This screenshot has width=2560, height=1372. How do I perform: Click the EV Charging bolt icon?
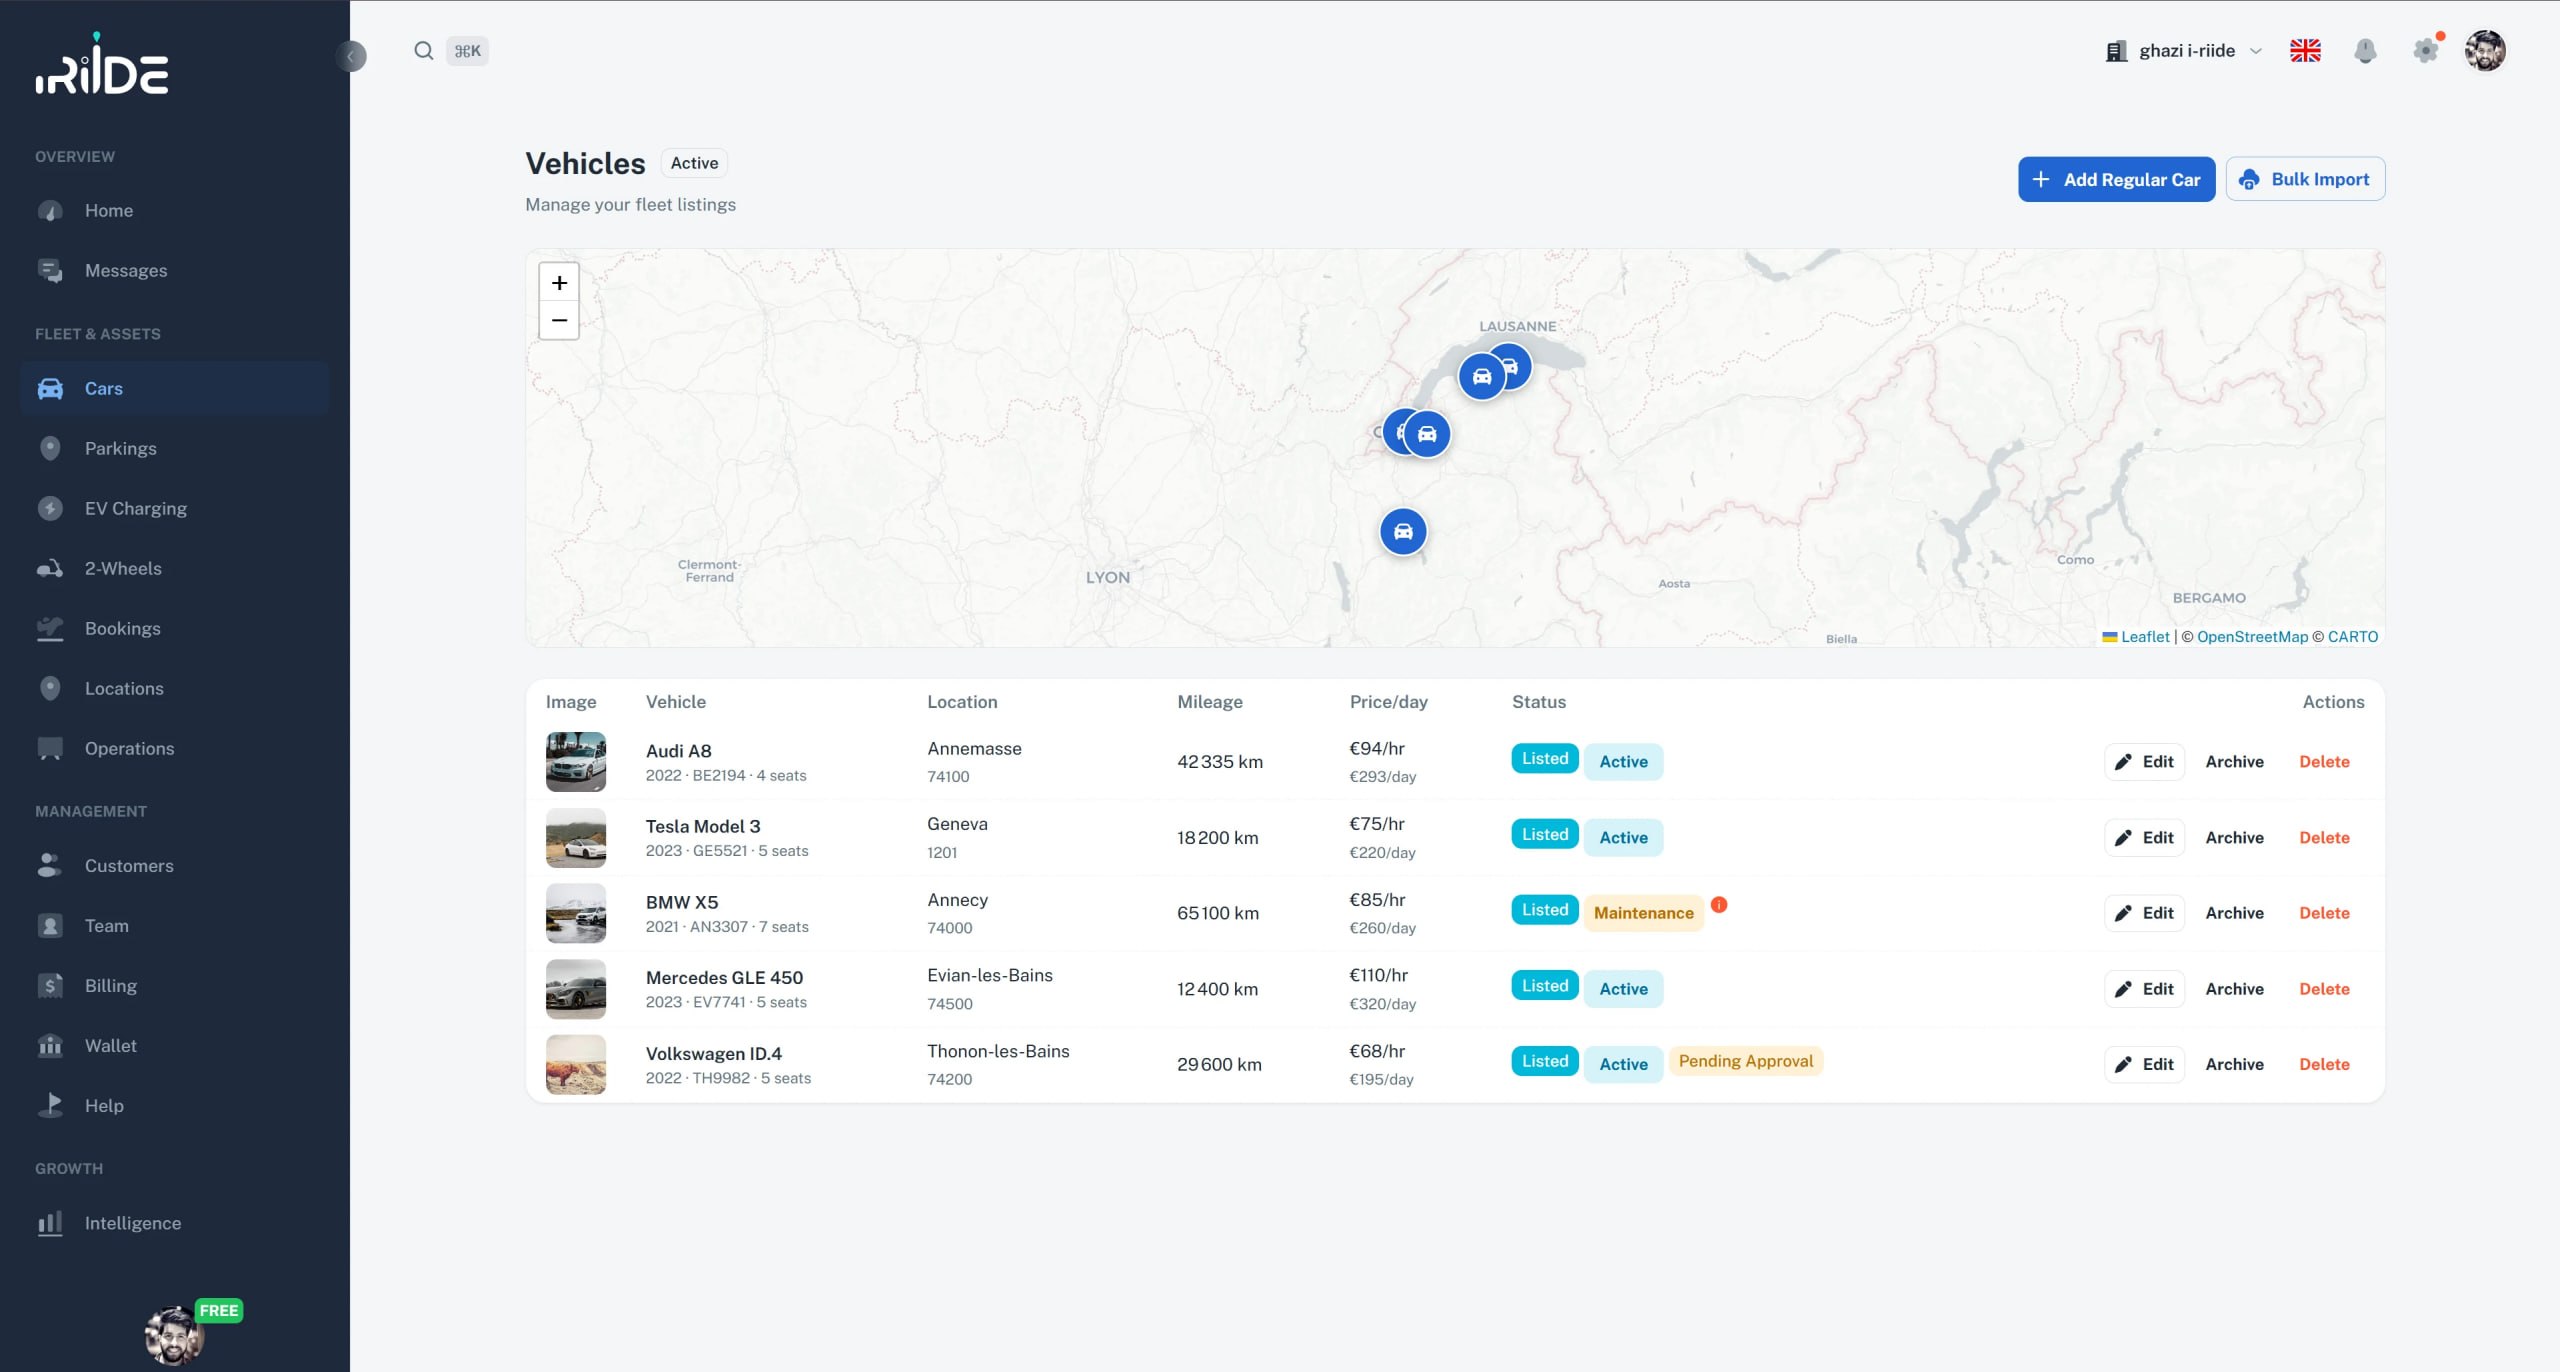coord(50,509)
